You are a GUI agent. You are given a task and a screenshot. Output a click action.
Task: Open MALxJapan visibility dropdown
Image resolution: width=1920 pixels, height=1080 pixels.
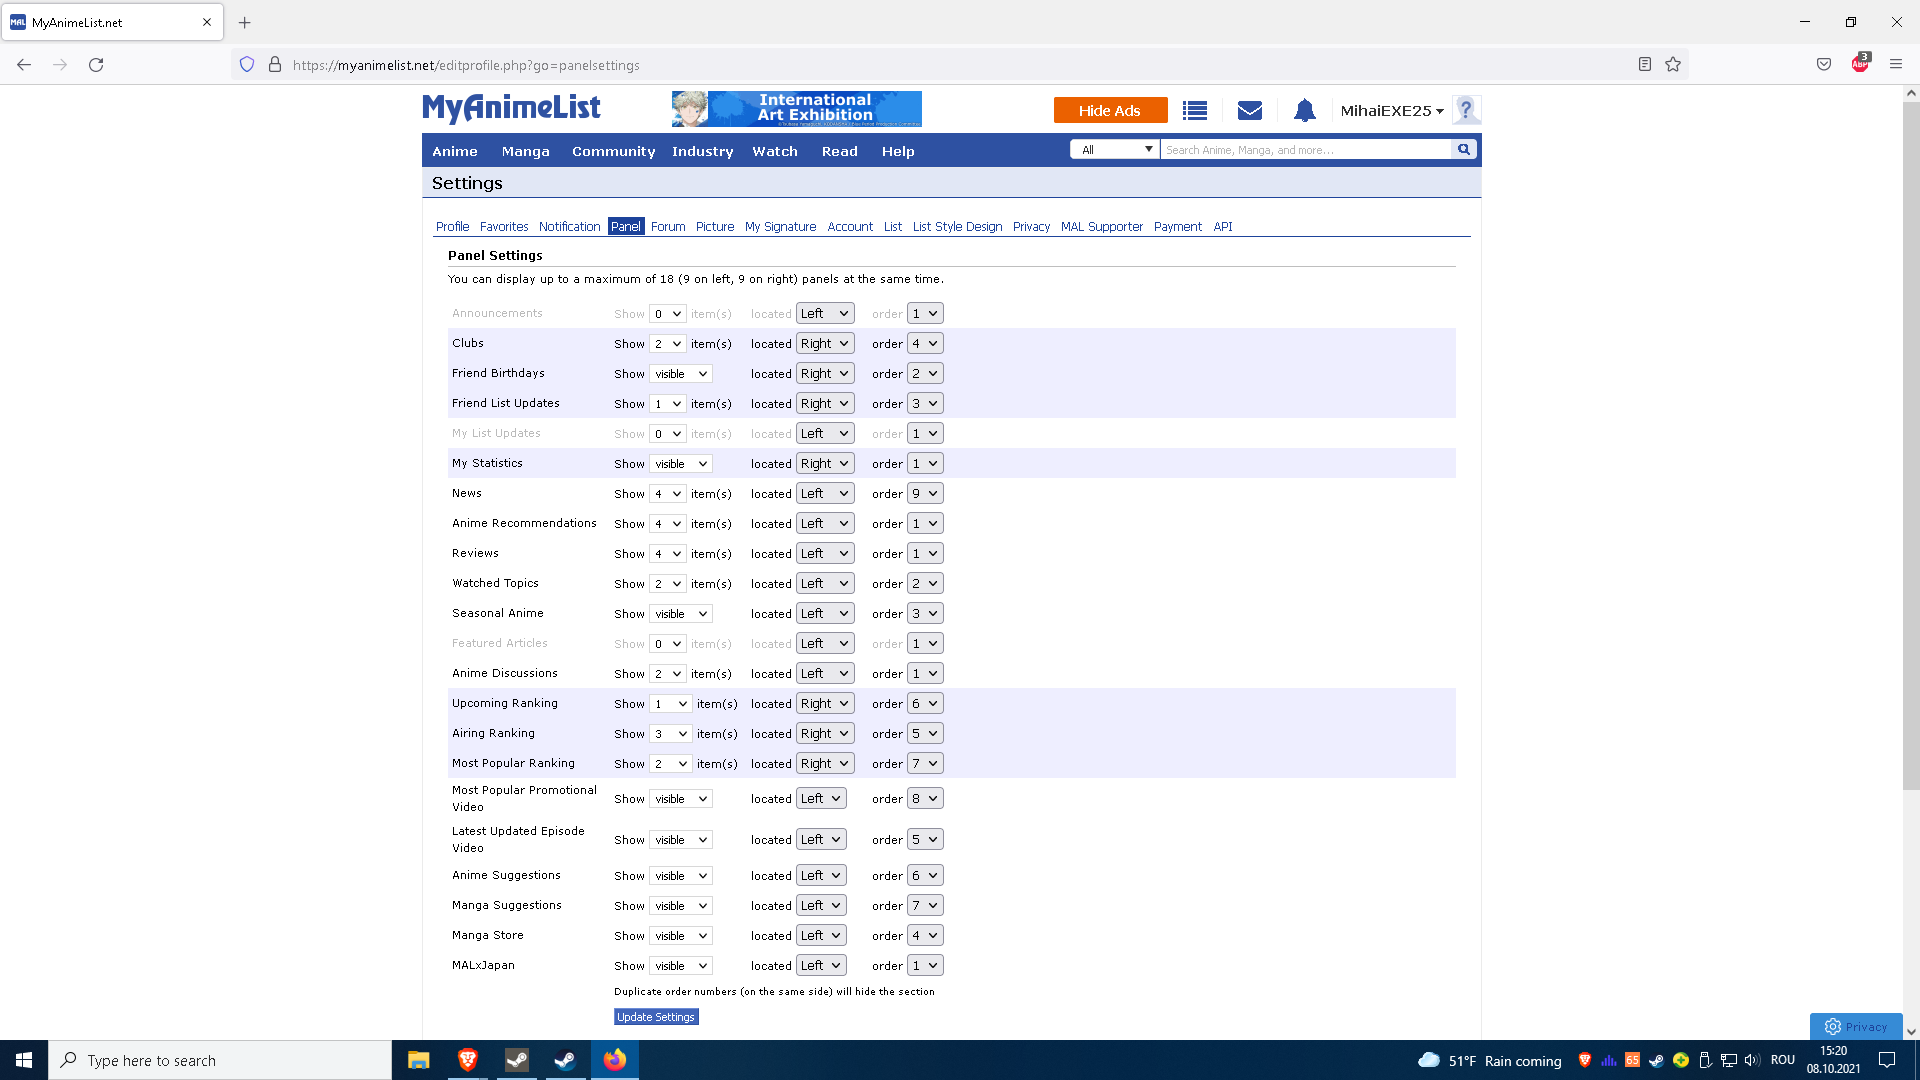pos(680,966)
